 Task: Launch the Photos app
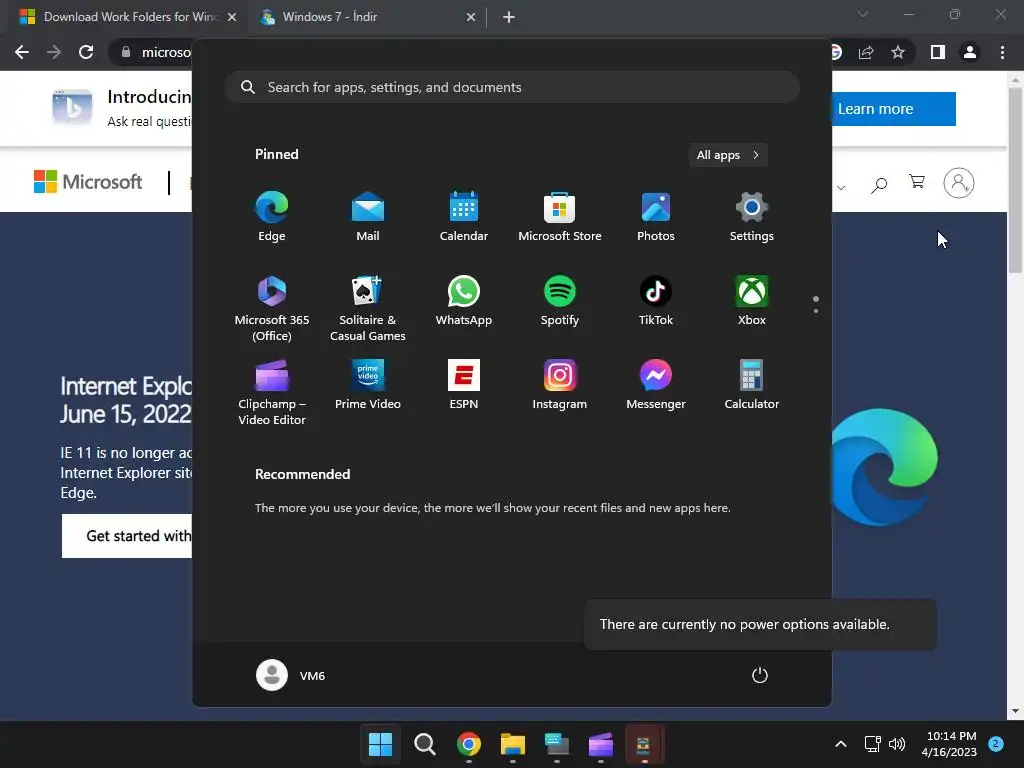pos(656,217)
